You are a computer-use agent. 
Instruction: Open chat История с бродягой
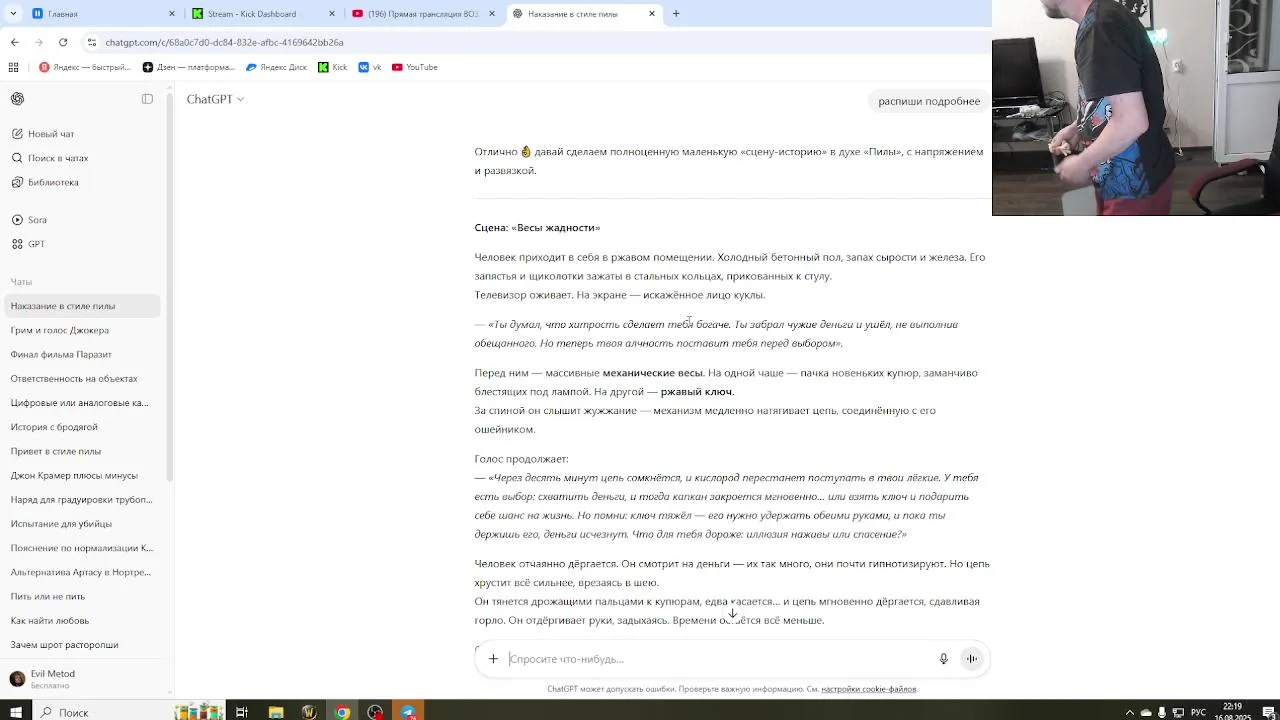coord(82,427)
